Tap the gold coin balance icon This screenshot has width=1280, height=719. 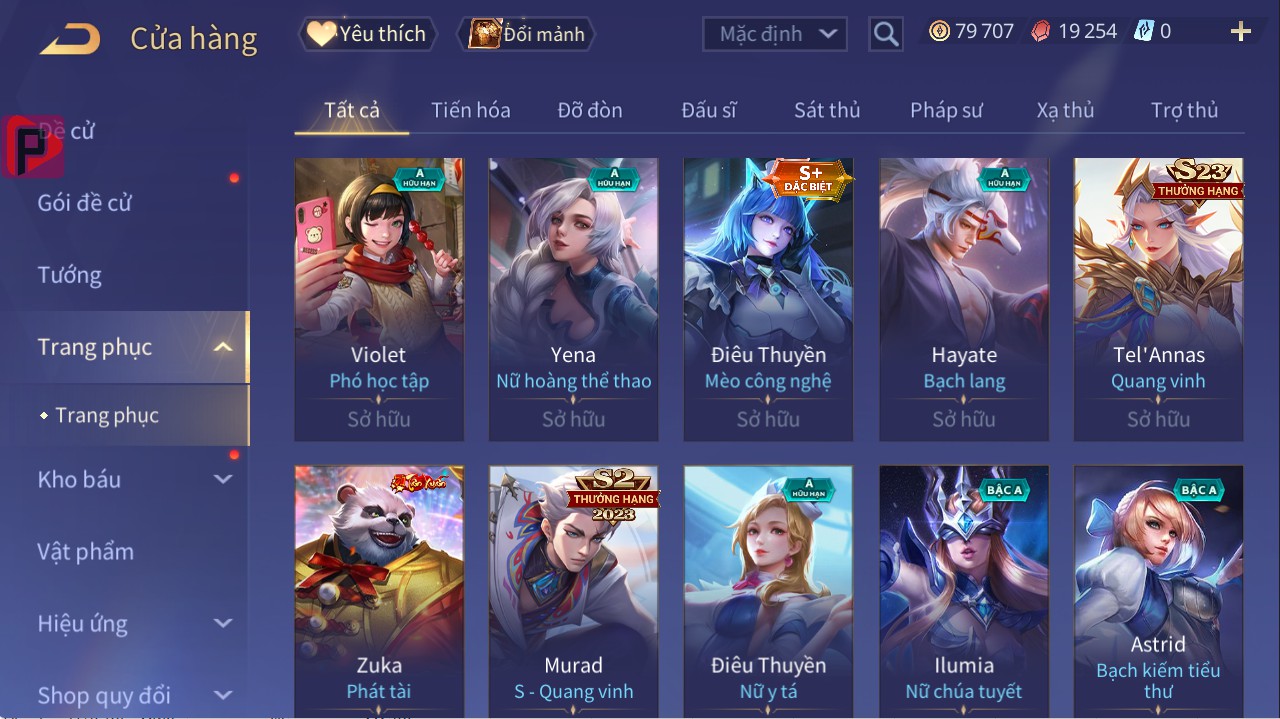tap(939, 32)
